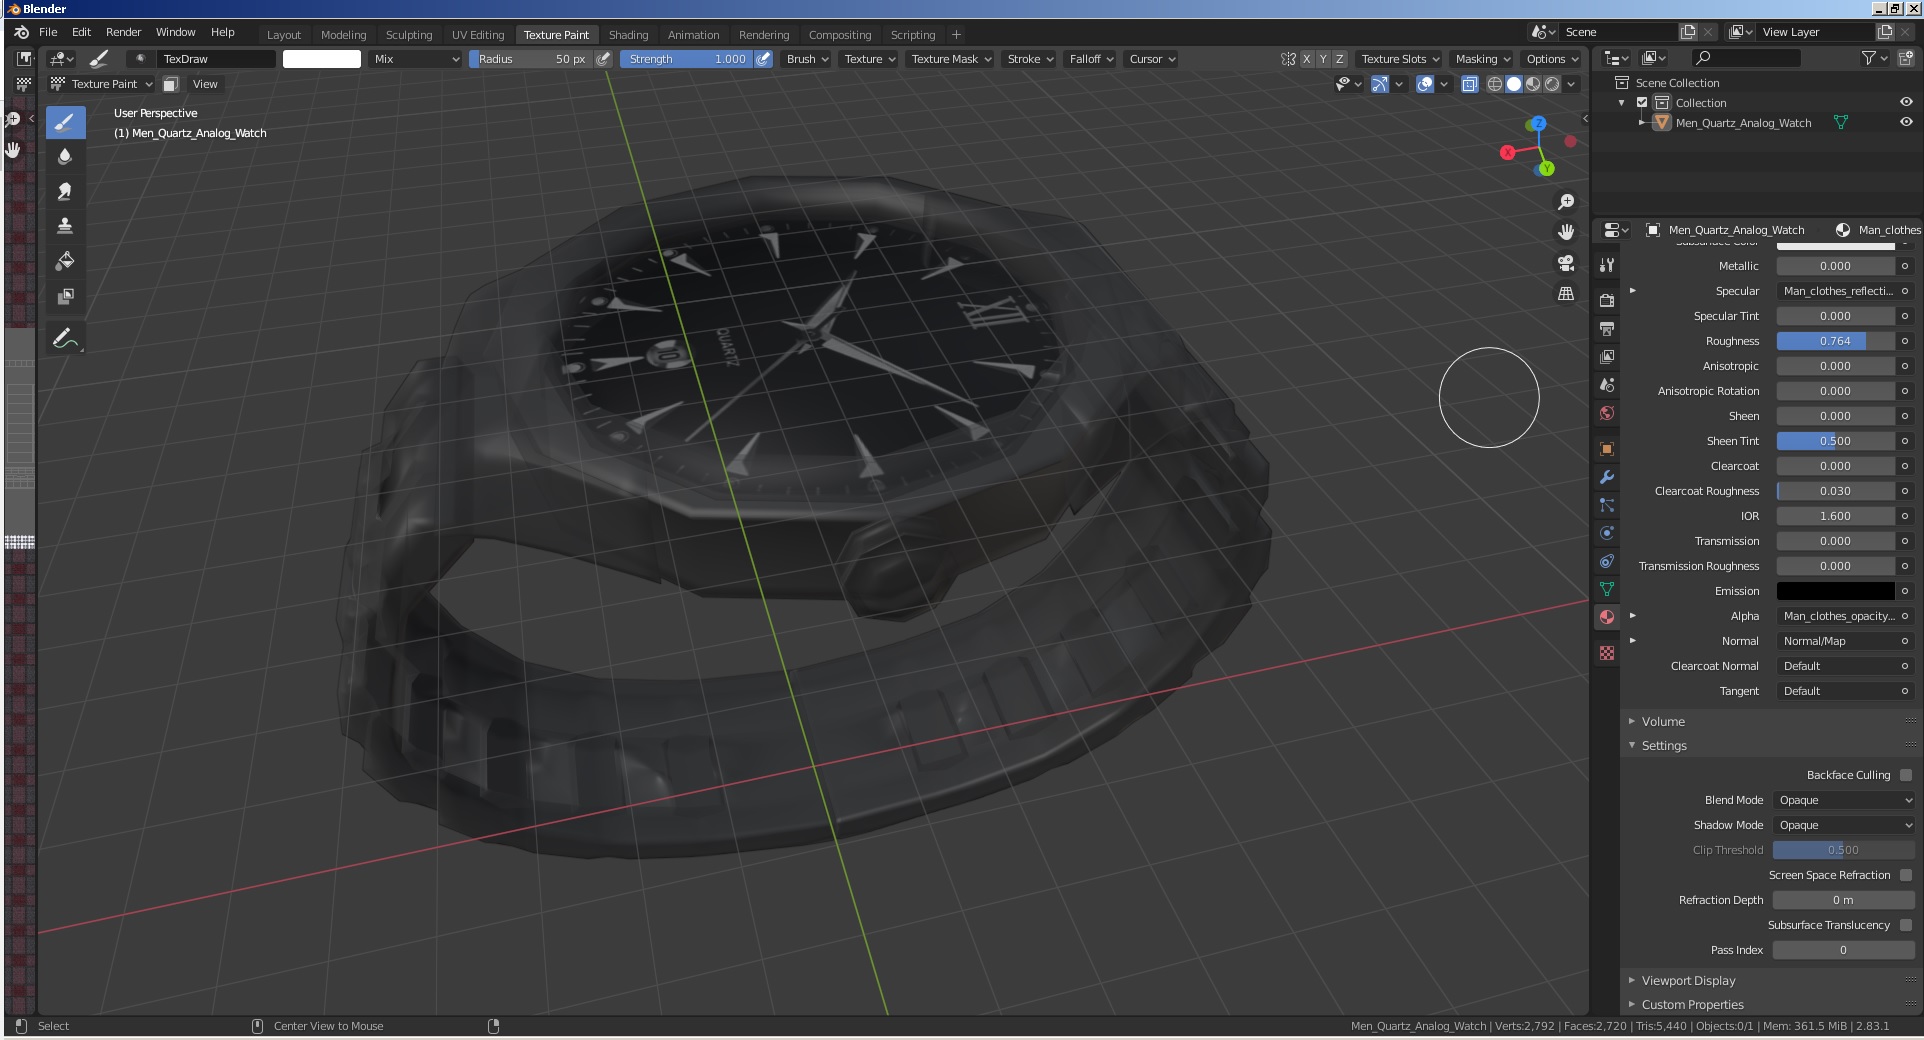Open Particle properties tab

point(1607,505)
